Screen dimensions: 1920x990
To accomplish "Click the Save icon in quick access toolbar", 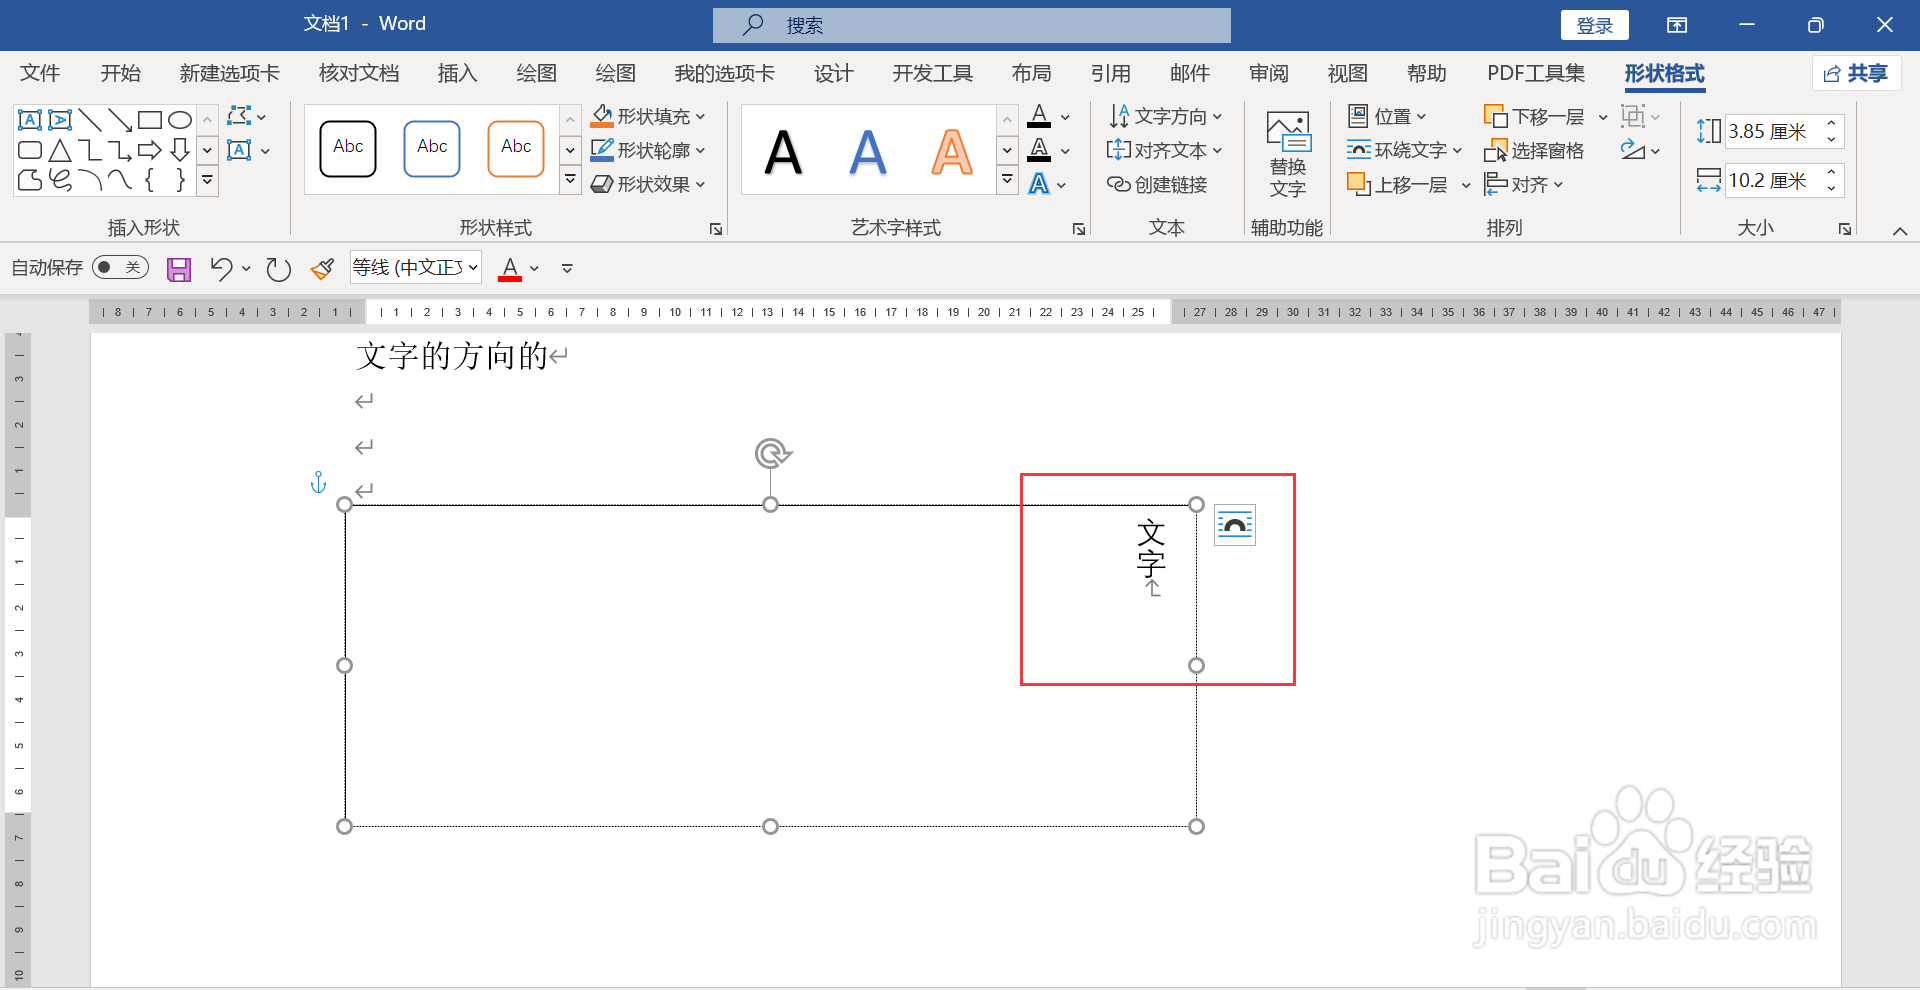I will tap(178, 268).
